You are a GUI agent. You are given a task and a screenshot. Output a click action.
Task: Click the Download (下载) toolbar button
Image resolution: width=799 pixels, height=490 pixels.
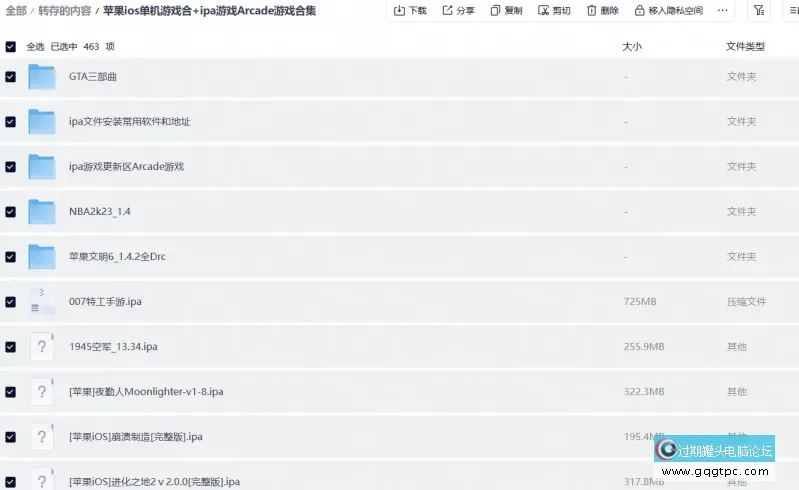point(410,10)
